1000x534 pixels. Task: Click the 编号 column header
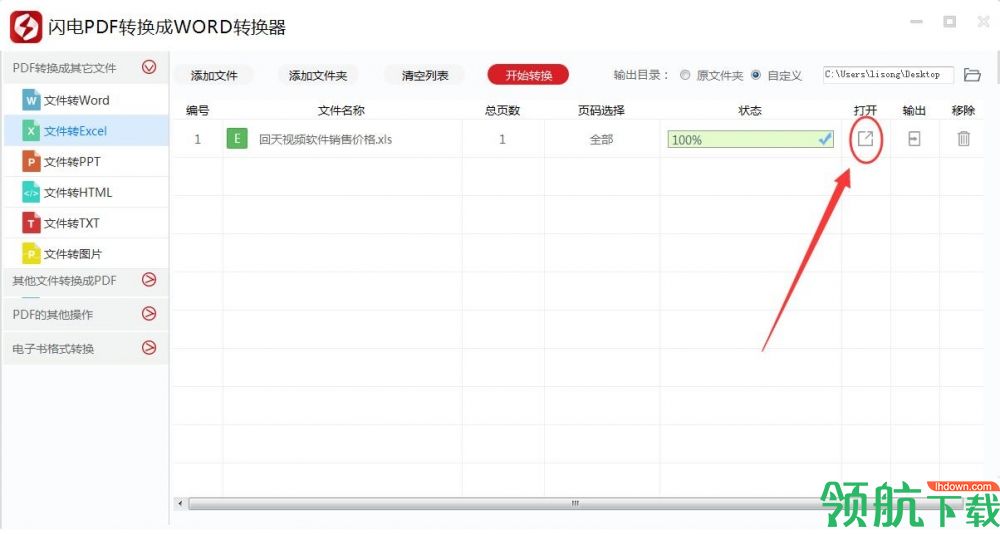click(197, 110)
